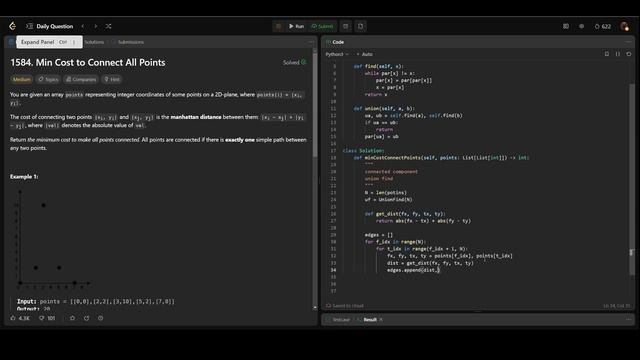Viewport: 640px width, 360px height.
Task: Dislike the problem thumbs-down 101
Action: click(47, 318)
